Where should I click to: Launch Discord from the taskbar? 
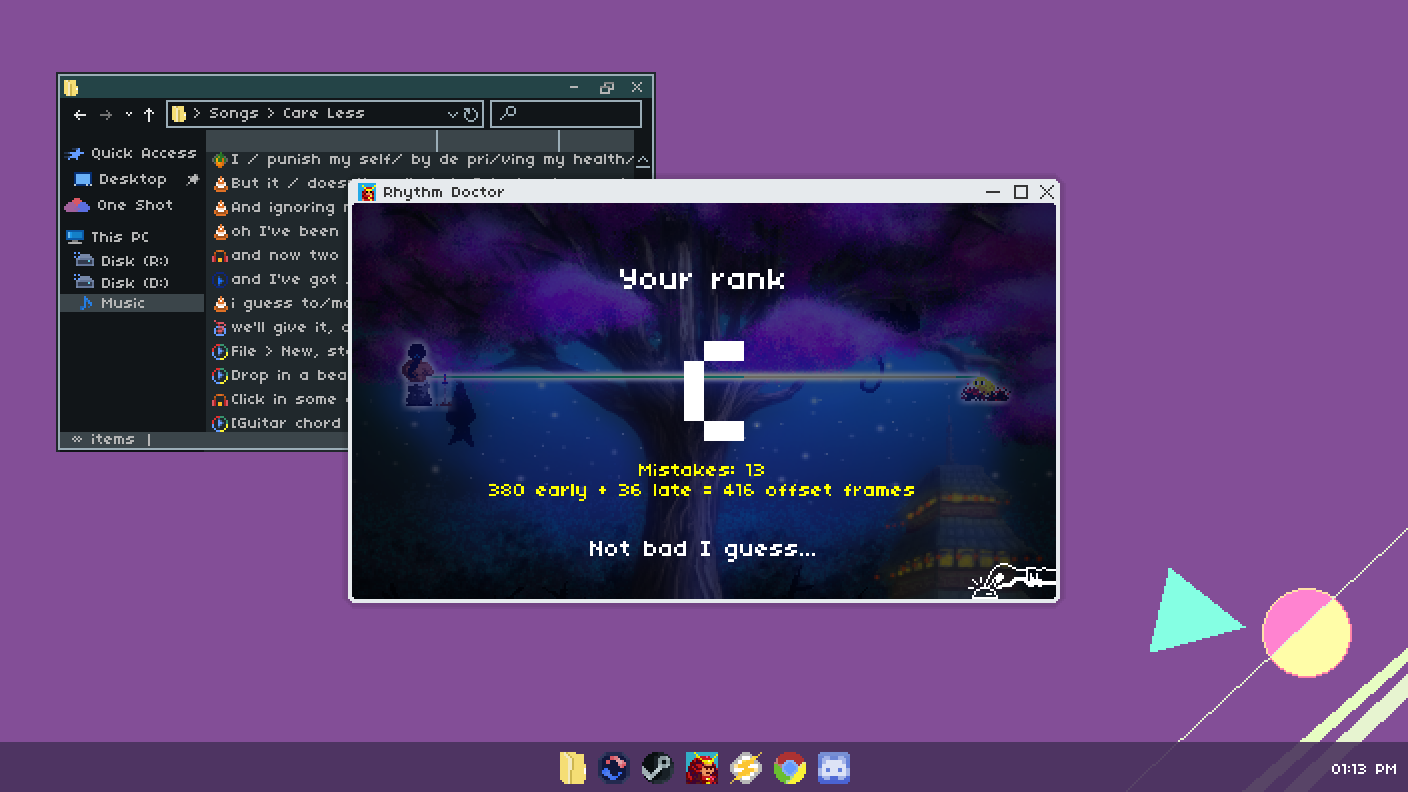tap(834, 768)
